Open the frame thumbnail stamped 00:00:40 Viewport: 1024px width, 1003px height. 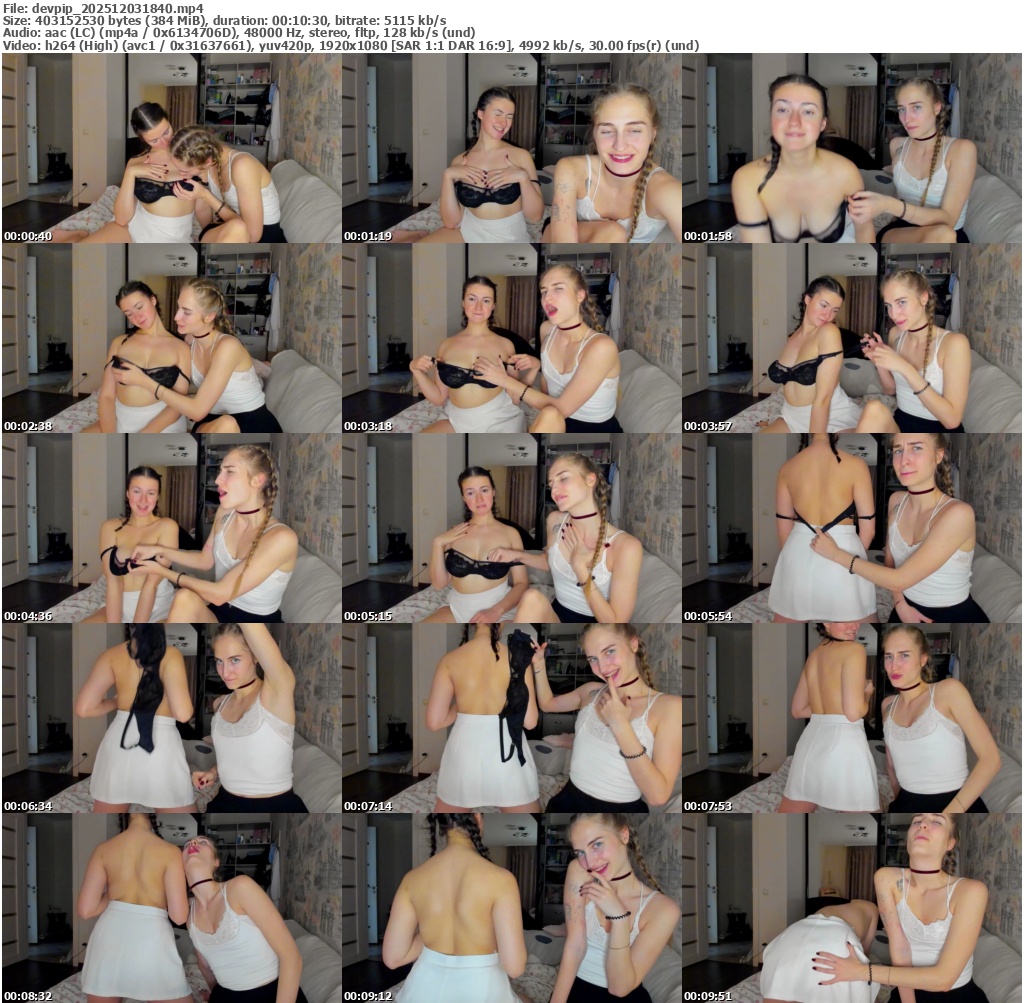(172, 148)
